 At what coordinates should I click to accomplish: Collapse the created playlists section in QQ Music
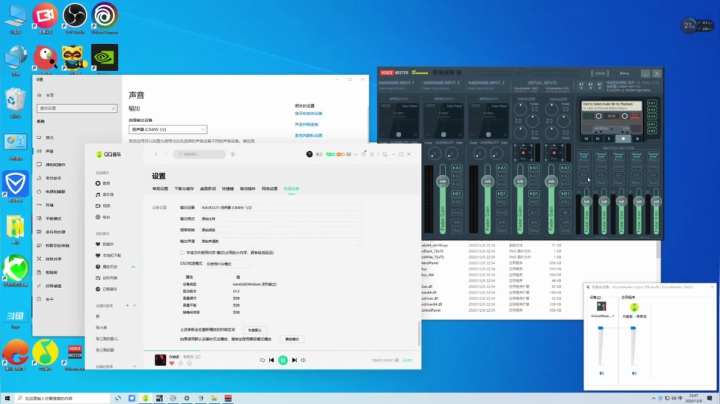point(134,305)
